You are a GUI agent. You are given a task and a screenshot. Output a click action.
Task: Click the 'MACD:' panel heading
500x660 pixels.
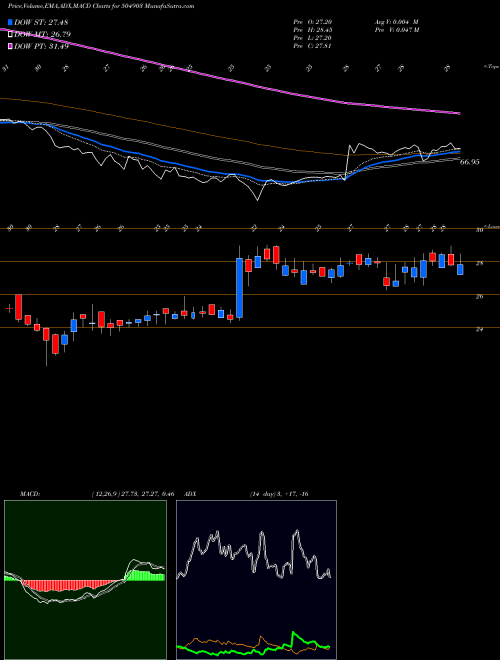point(30,494)
